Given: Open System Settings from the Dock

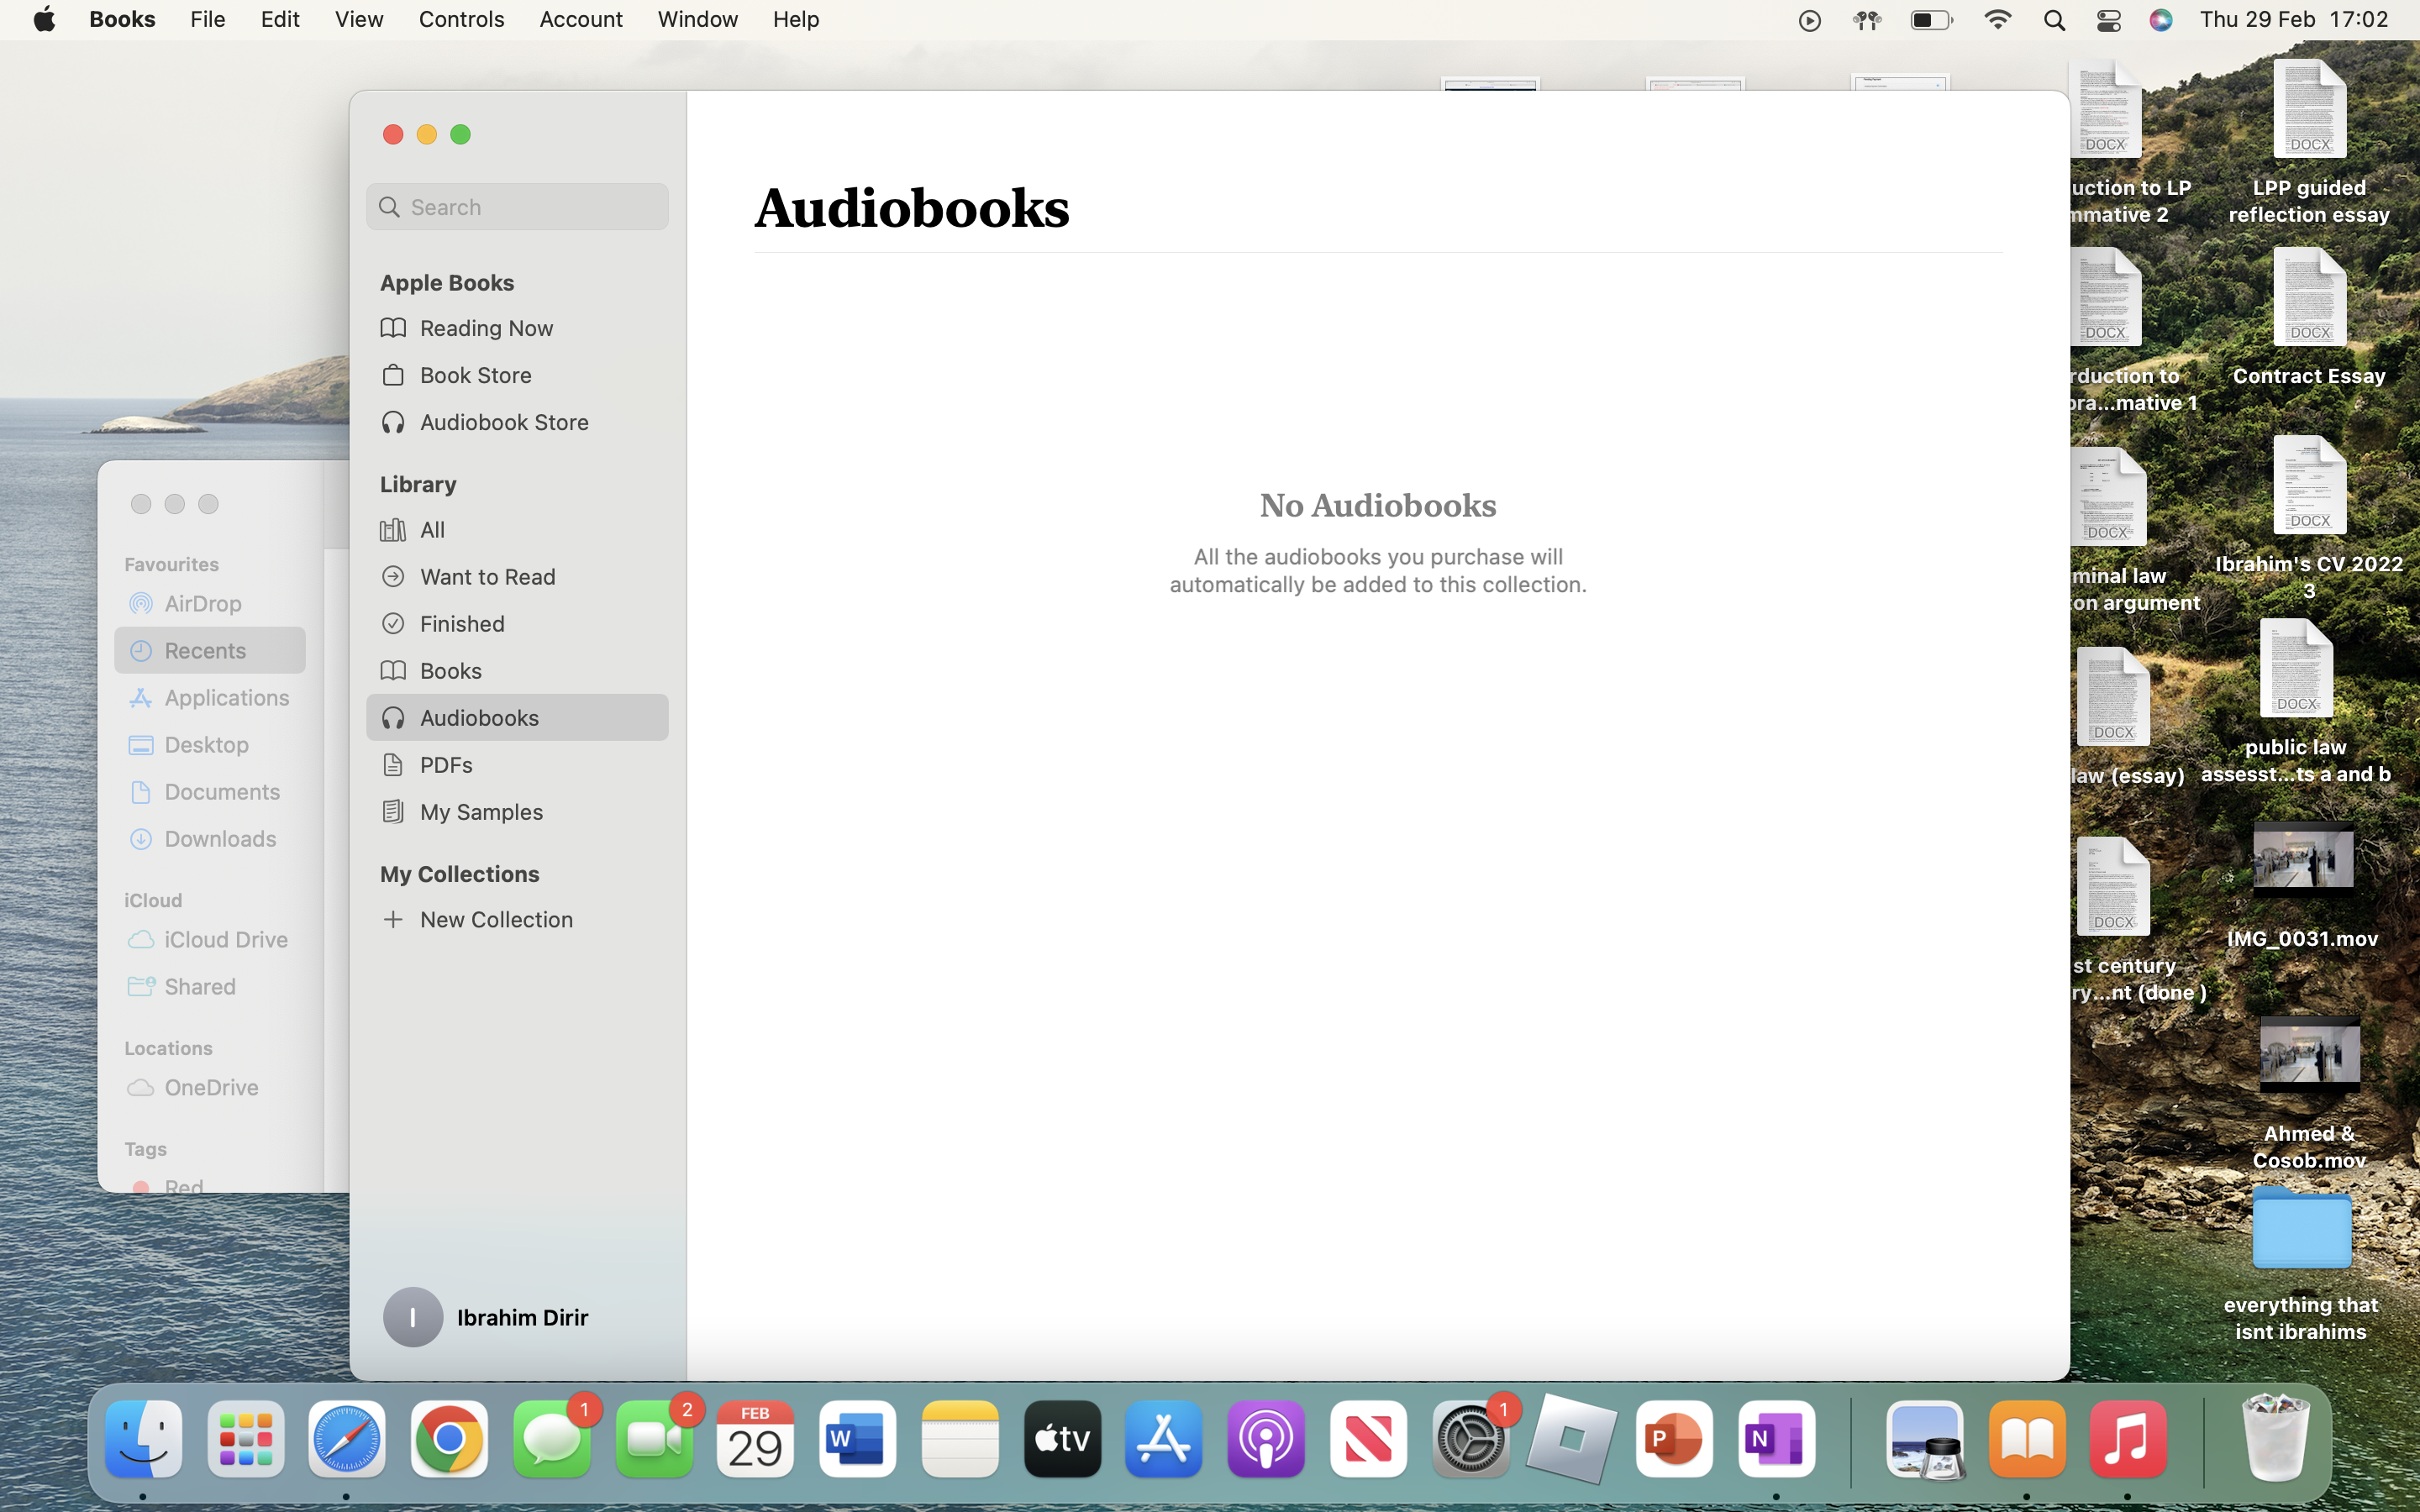Looking at the screenshot, I should tap(1470, 1440).
